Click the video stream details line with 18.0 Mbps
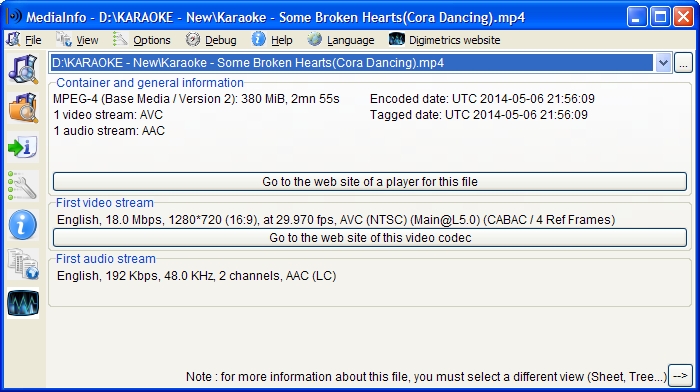The width and height of the screenshot is (700, 392). click(336, 220)
